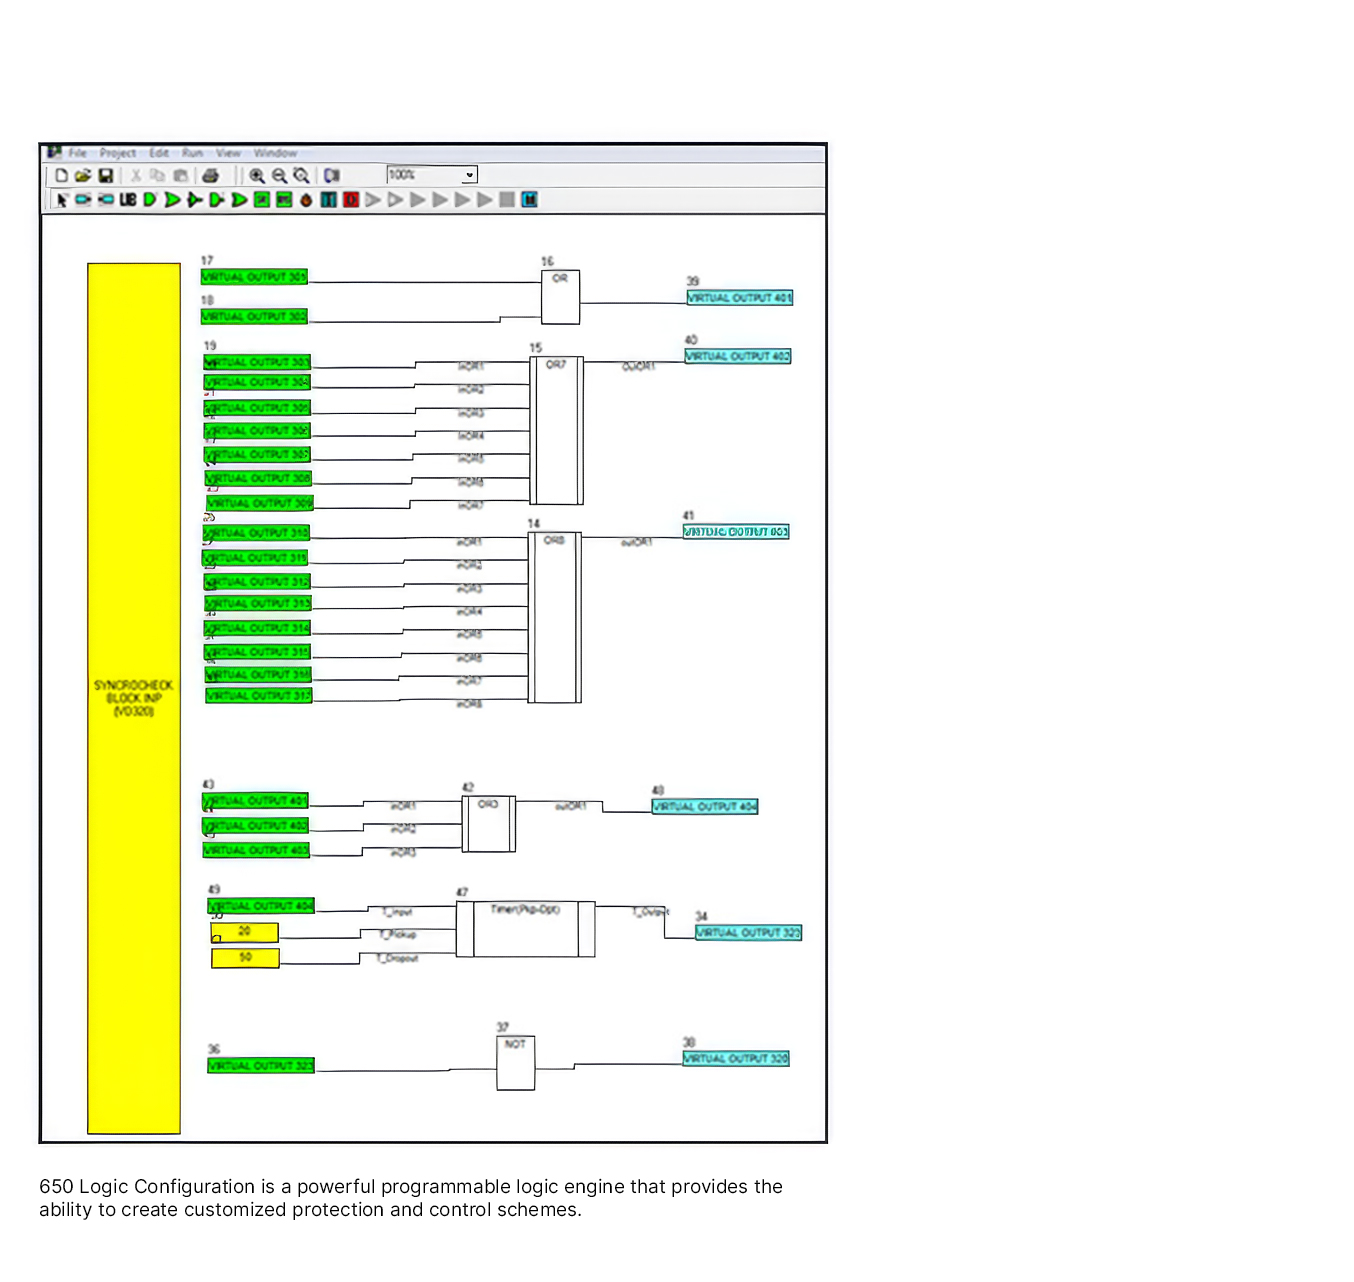
Task: Select the OR3 gate block
Action: pyautogui.click(x=489, y=824)
